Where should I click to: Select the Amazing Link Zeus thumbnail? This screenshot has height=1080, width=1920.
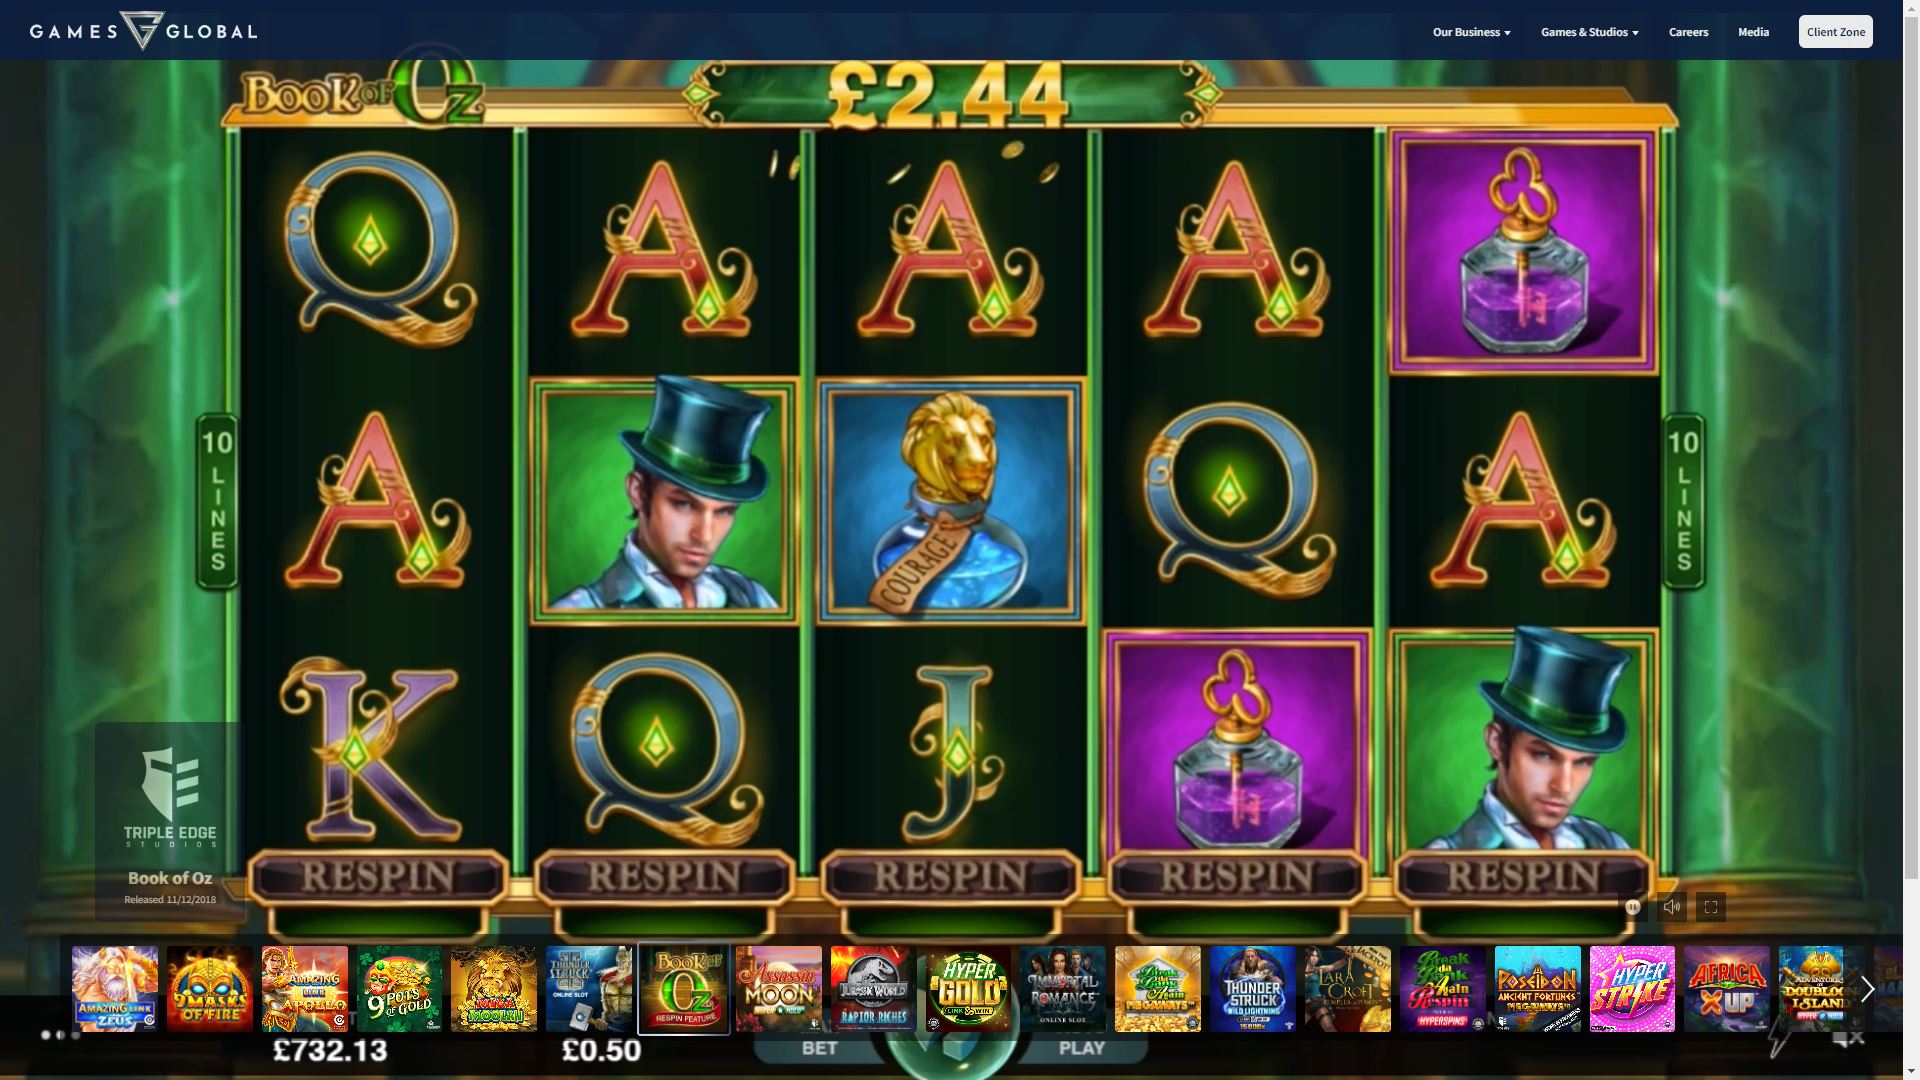click(115, 989)
